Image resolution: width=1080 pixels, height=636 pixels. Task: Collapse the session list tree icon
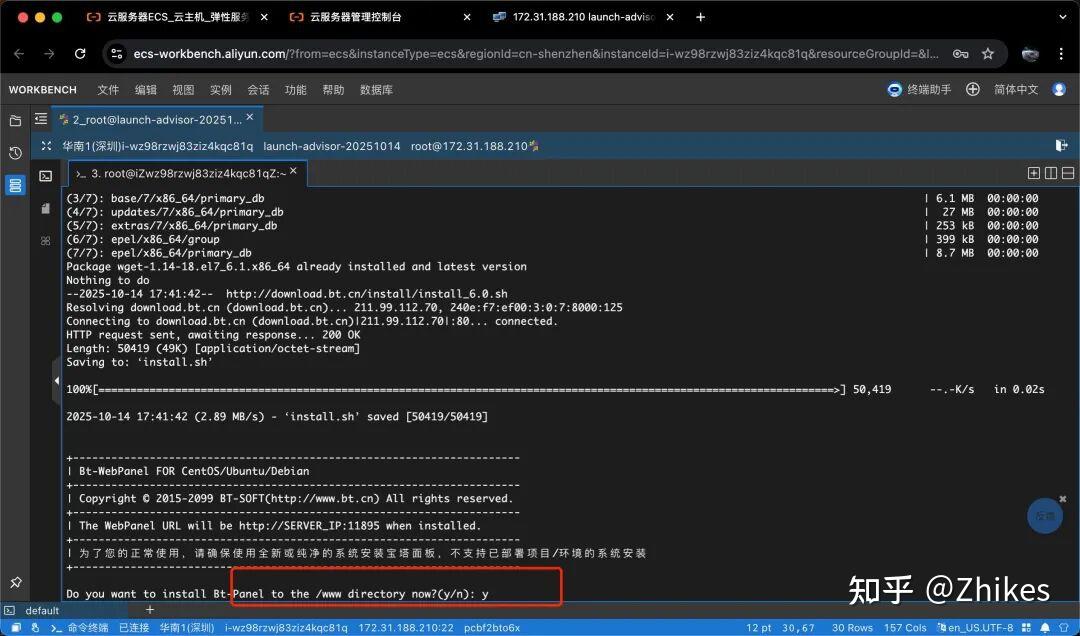(41, 119)
